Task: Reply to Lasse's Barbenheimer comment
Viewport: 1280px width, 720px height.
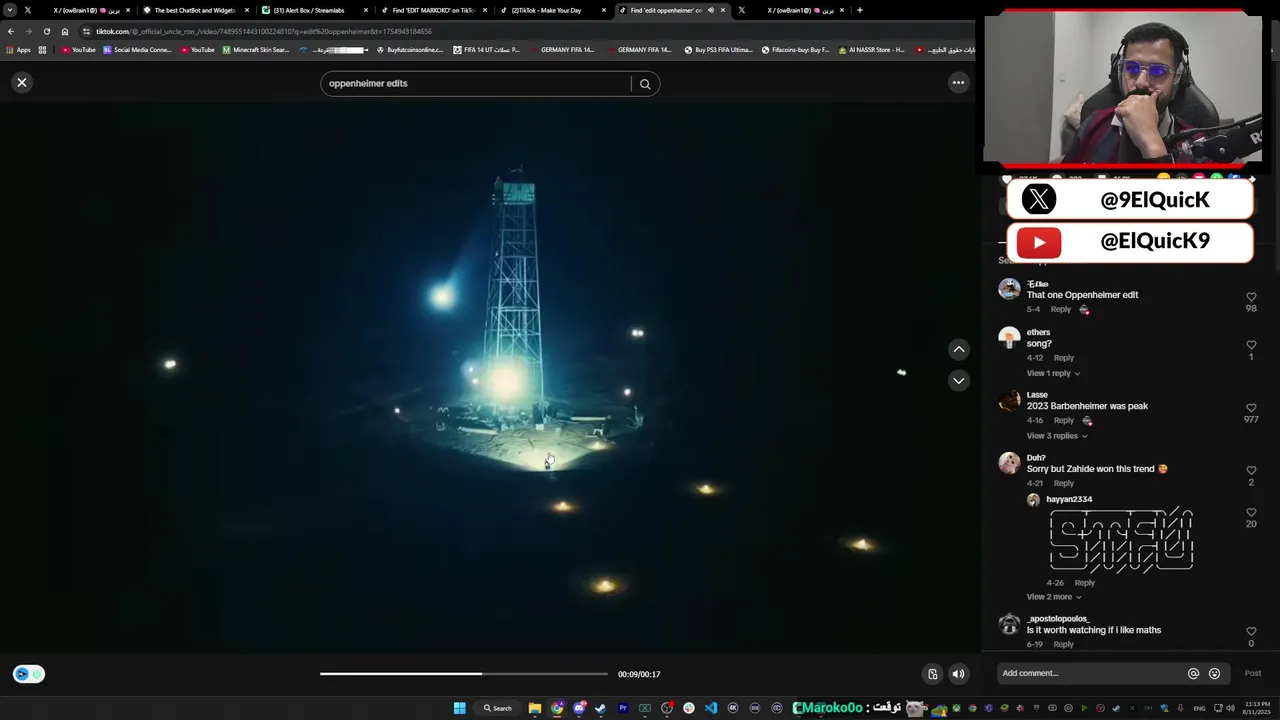Action: tap(1064, 421)
